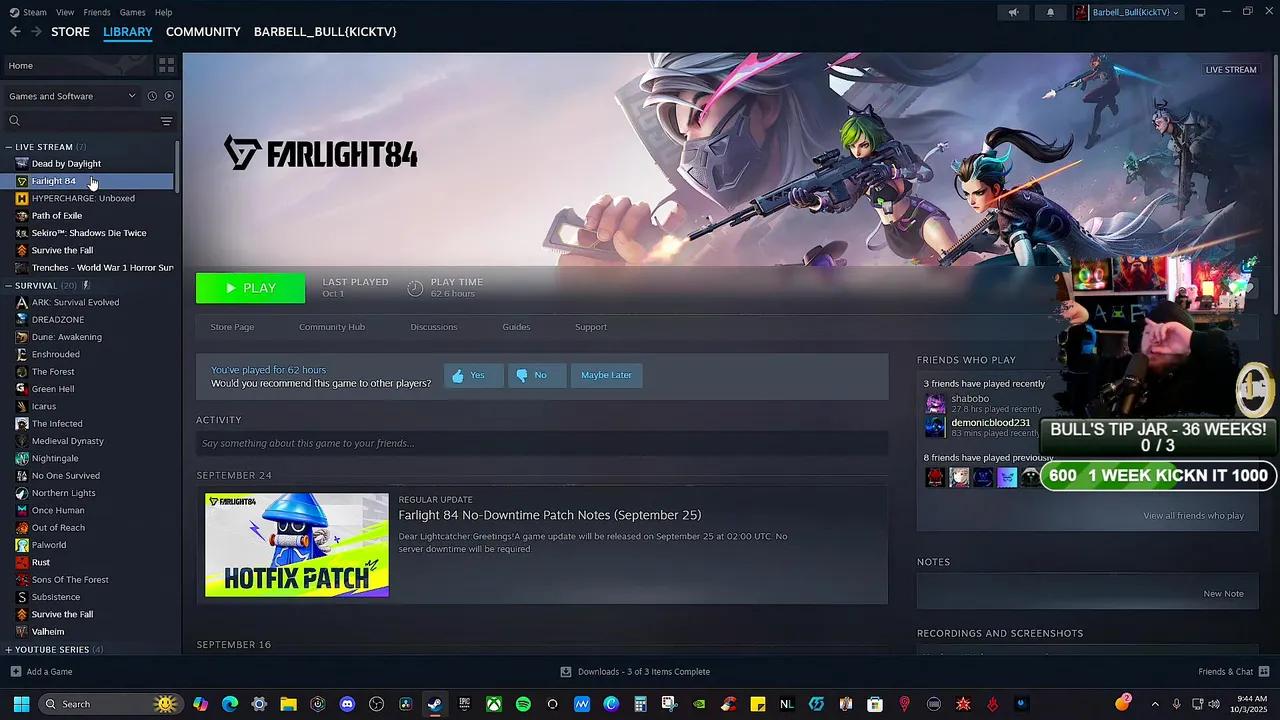Open announcements megaphone icon
The image size is (1280, 720).
pyautogui.click(x=1013, y=12)
